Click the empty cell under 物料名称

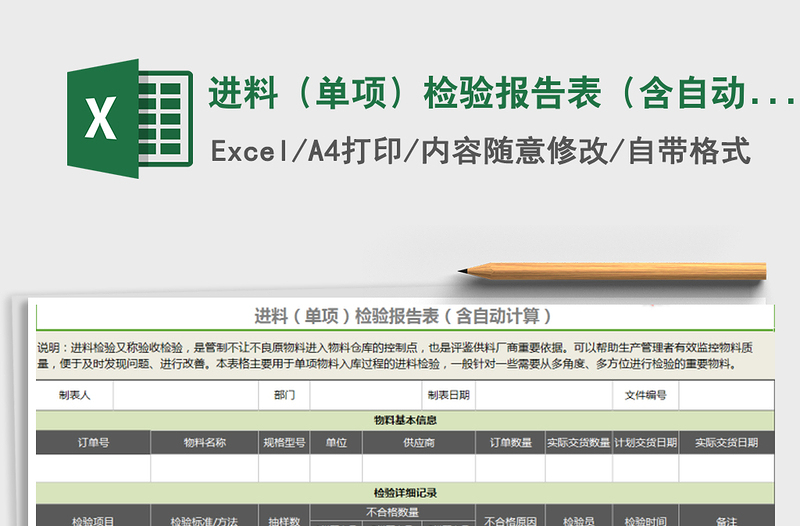pos(205,468)
